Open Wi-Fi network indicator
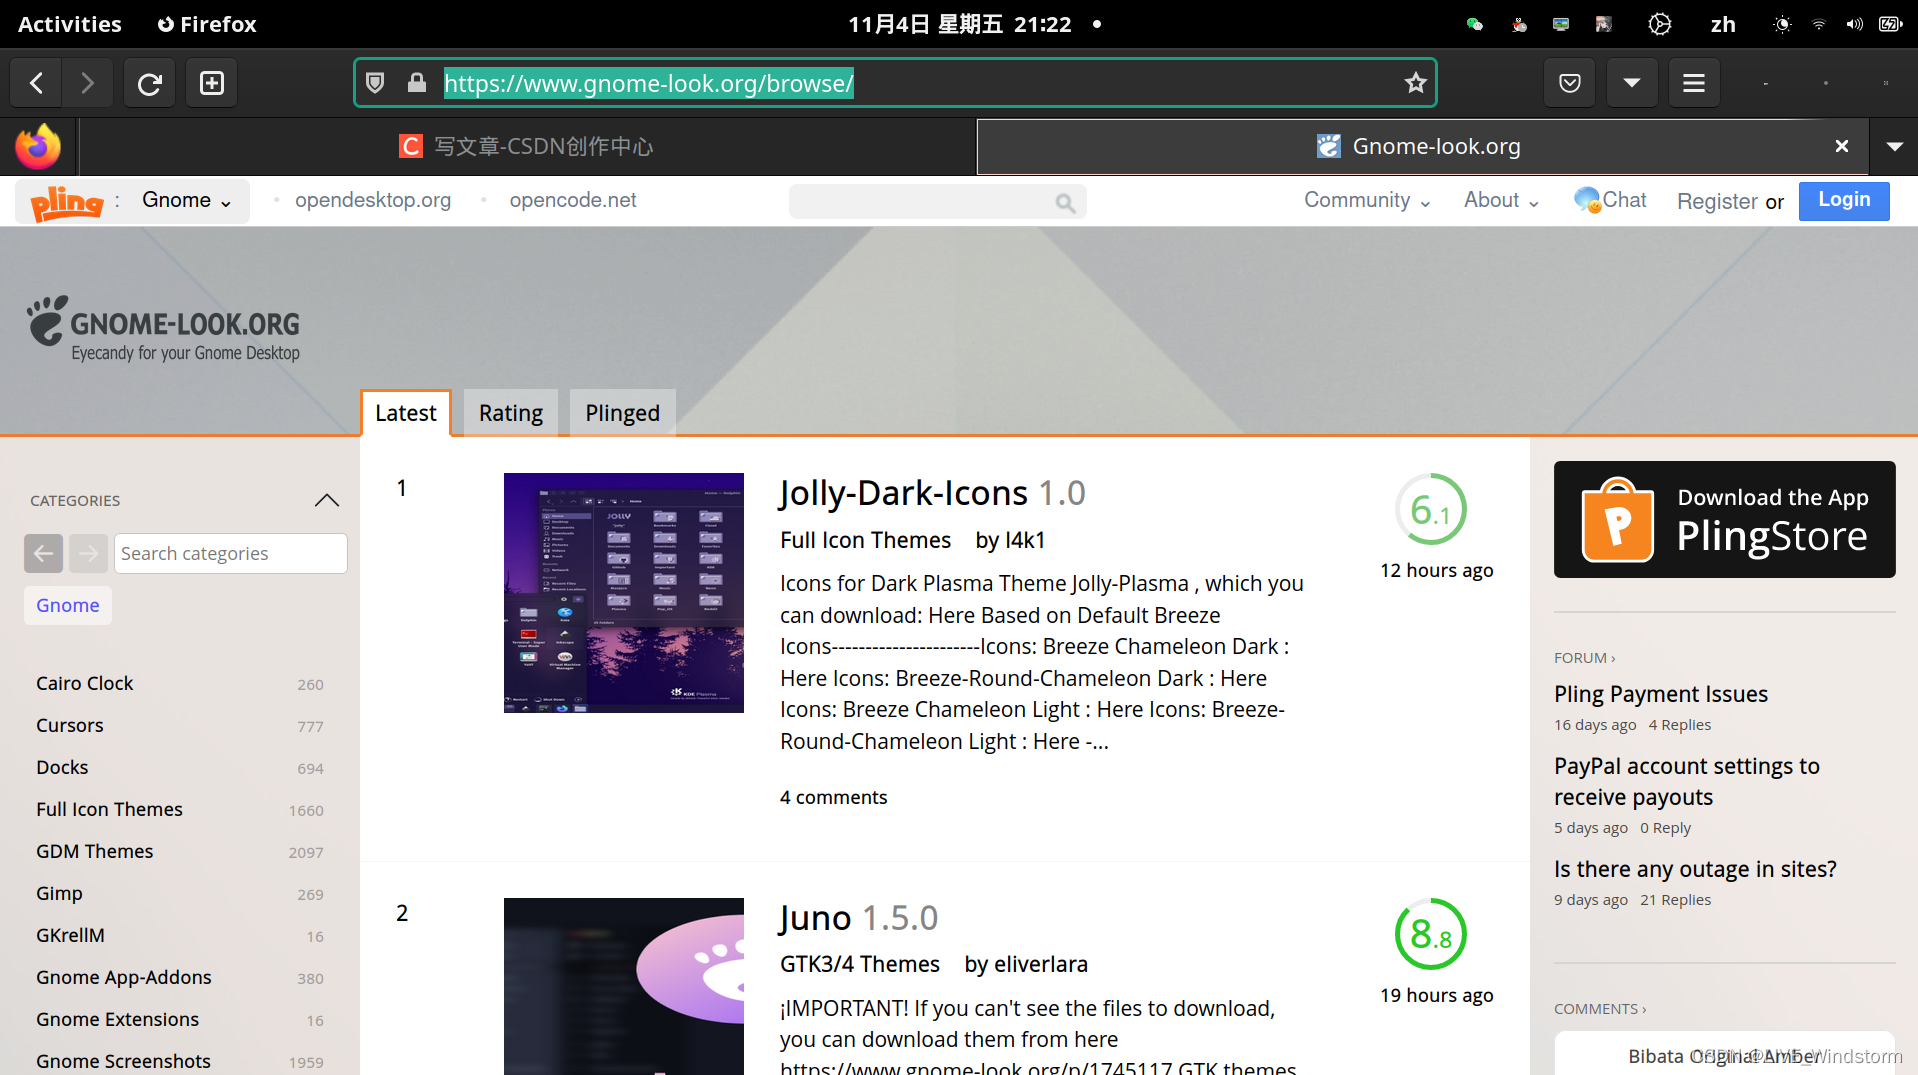The width and height of the screenshot is (1918, 1075). coord(1819,24)
